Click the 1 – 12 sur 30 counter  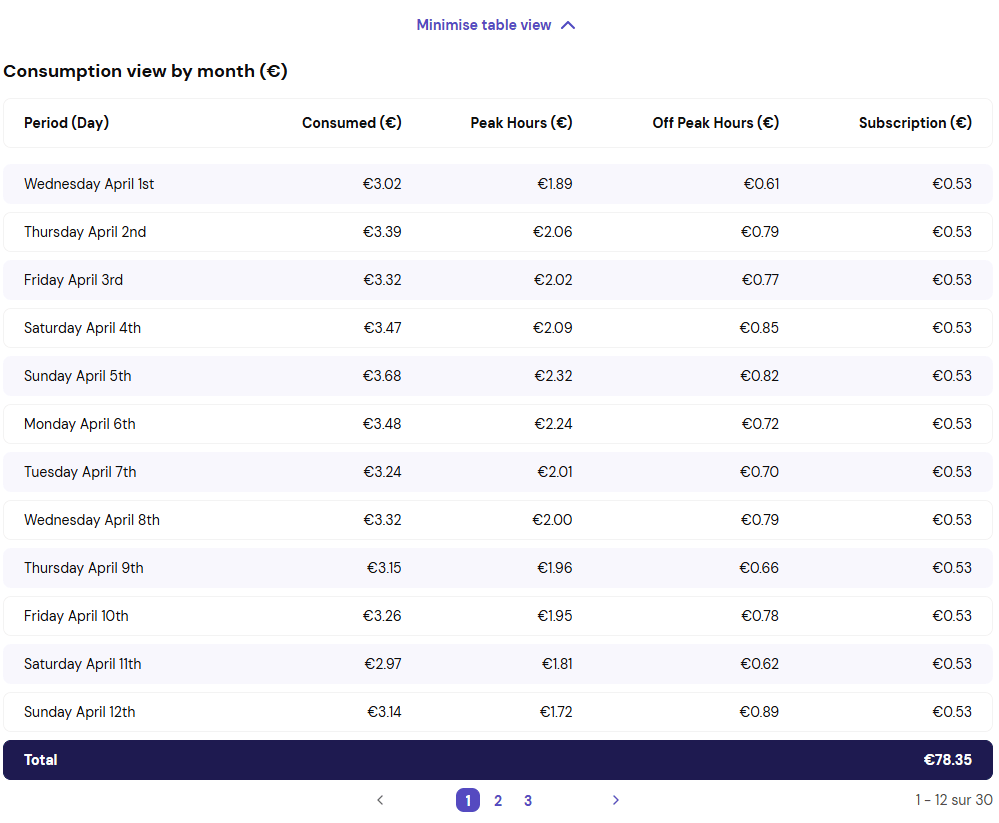954,800
